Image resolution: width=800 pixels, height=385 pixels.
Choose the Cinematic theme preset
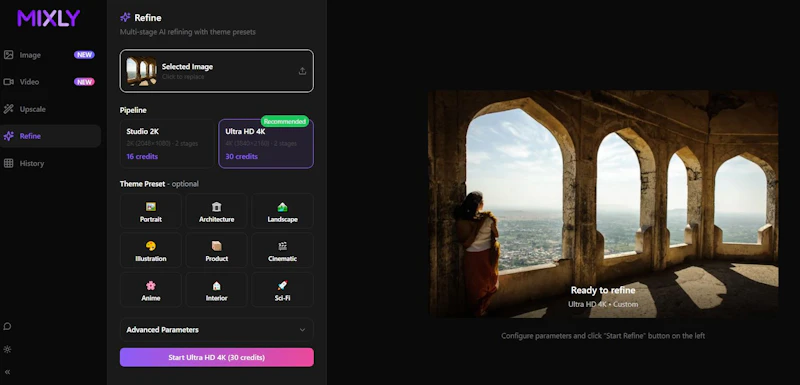pos(282,250)
